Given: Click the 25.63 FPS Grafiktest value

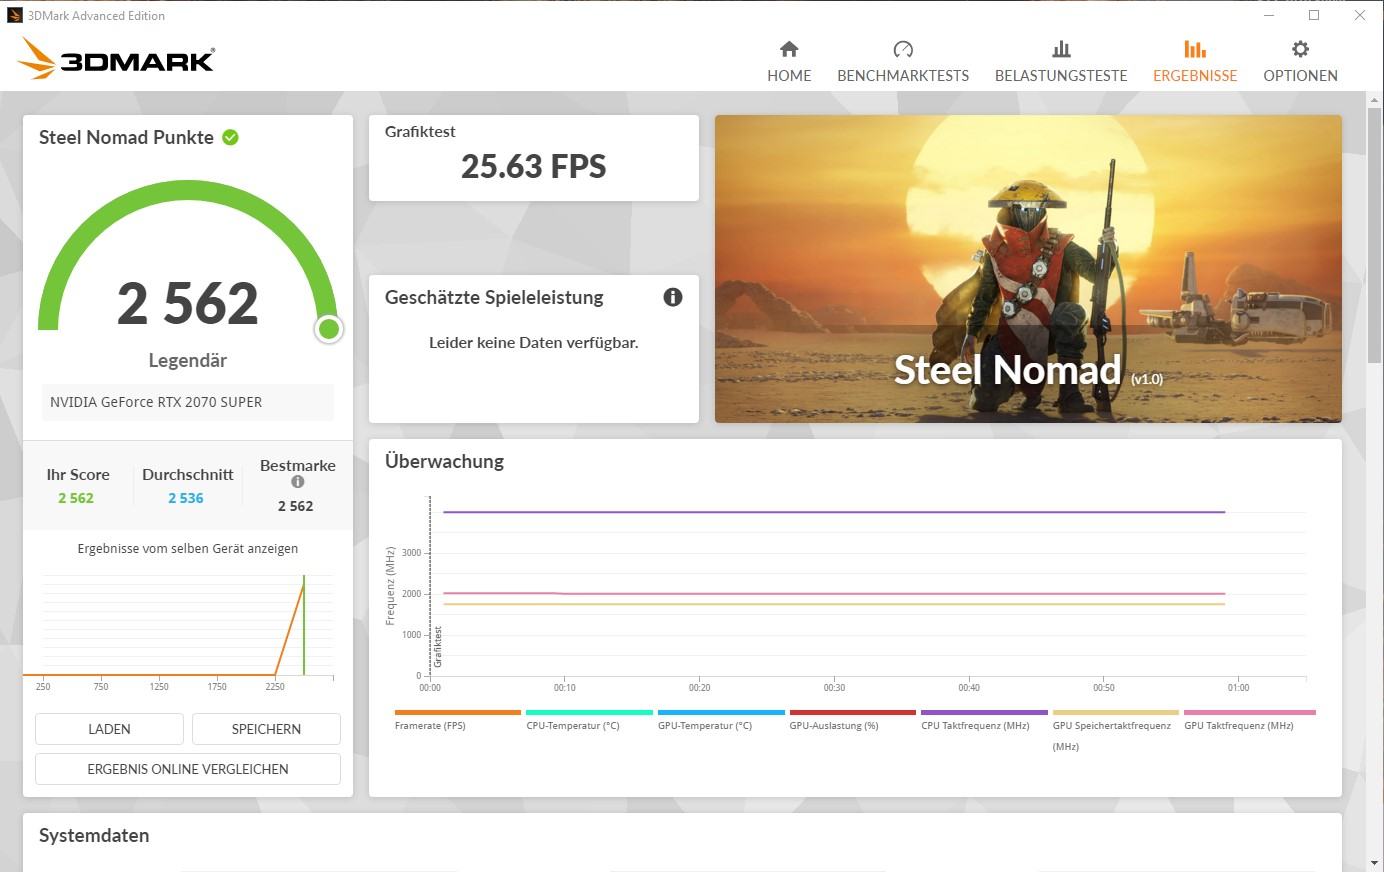Looking at the screenshot, I should (534, 166).
